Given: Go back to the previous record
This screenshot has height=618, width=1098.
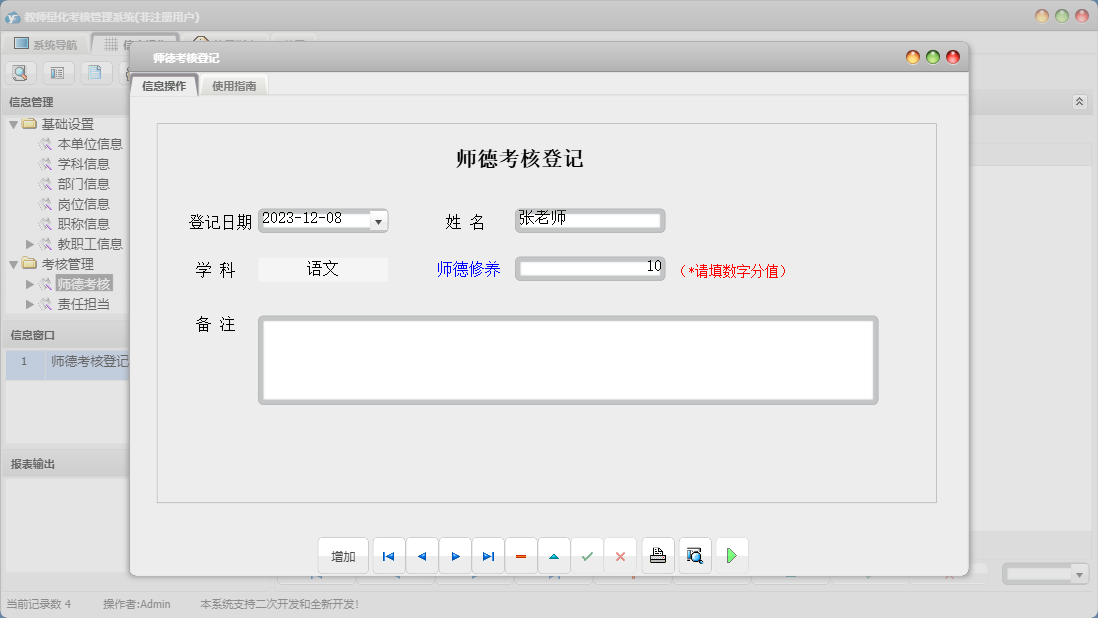Looking at the screenshot, I should pos(421,555).
